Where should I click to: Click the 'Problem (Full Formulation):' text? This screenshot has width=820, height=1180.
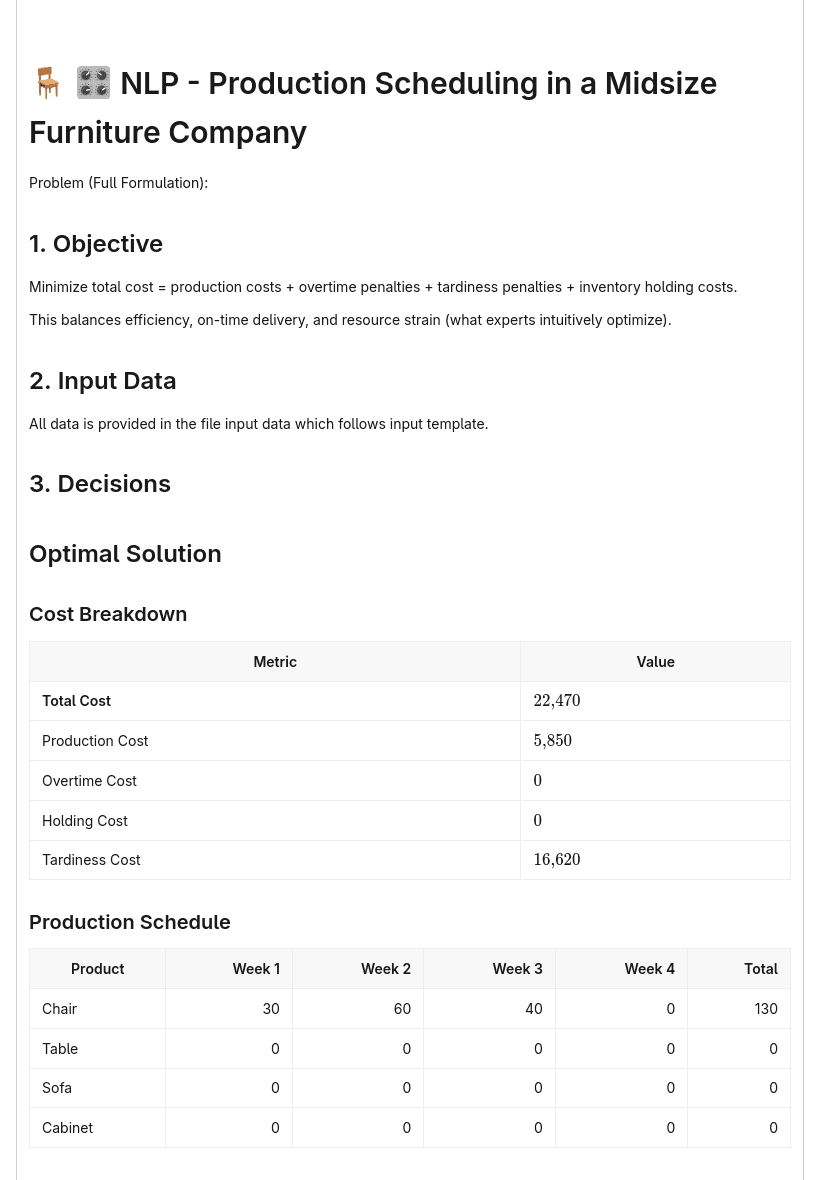(x=118, y=183)
